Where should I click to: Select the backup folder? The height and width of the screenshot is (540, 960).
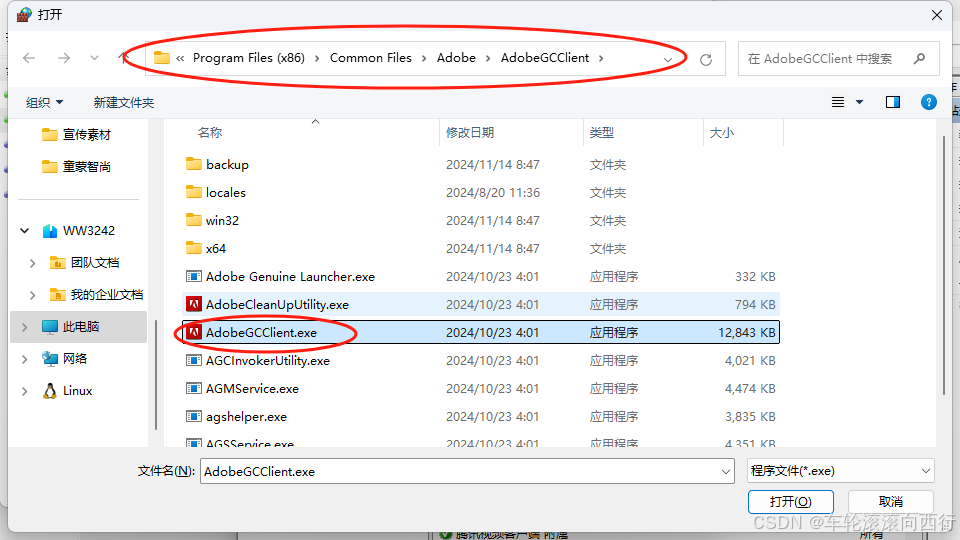481,164
